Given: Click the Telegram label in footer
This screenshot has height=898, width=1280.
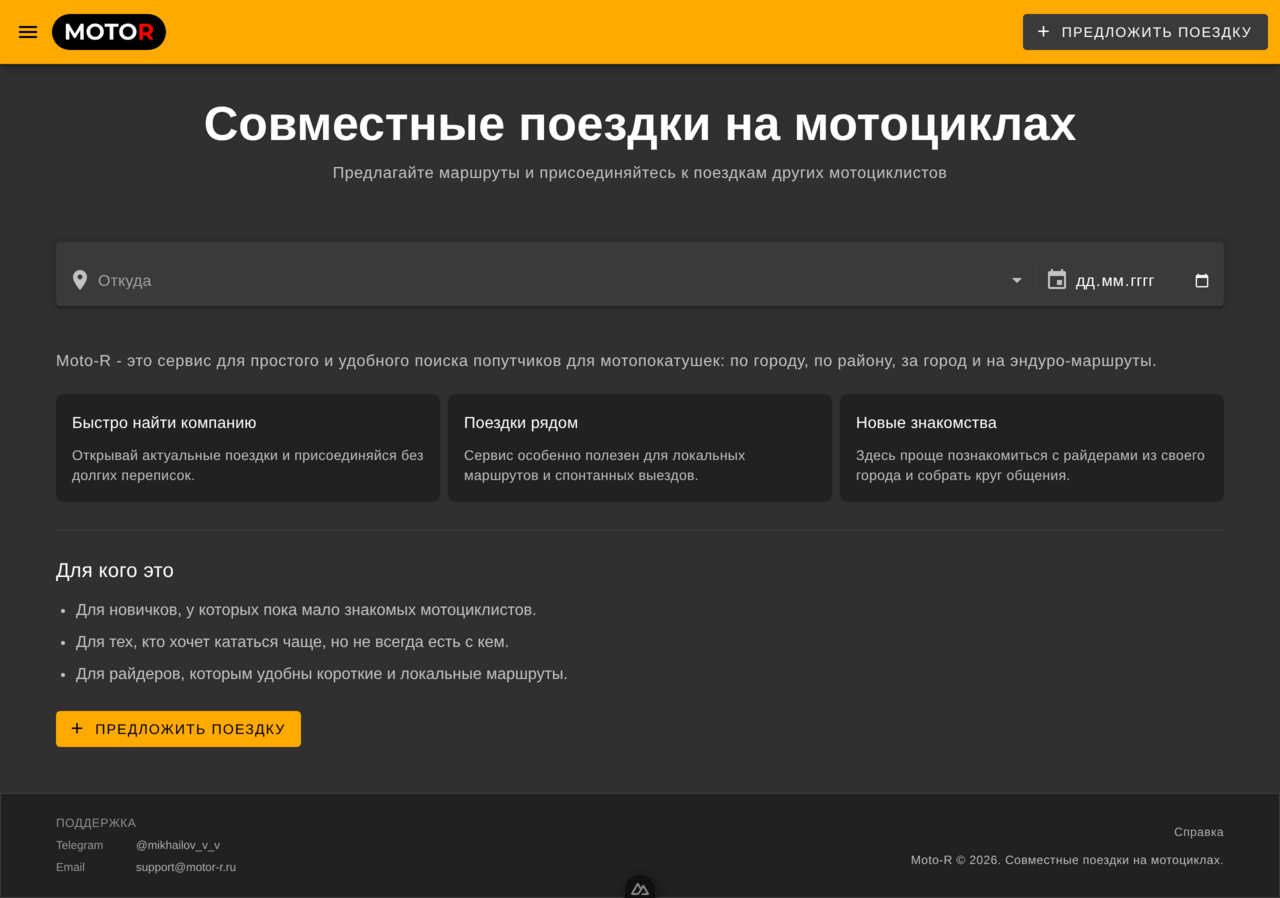Looking at the screenshot, I should 79,845.
